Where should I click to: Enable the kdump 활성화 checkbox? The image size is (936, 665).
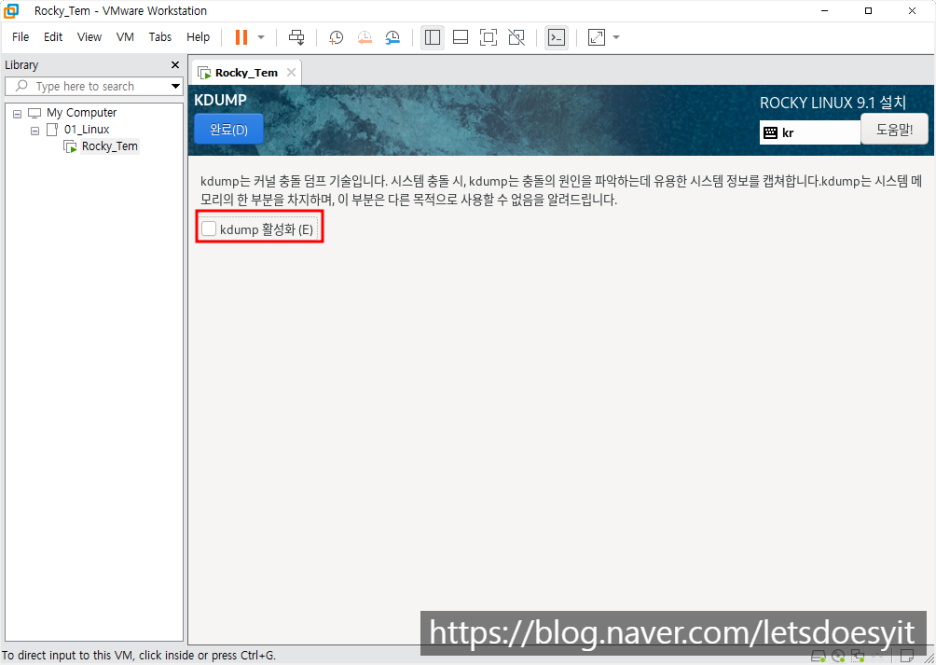tap(209, 229)
